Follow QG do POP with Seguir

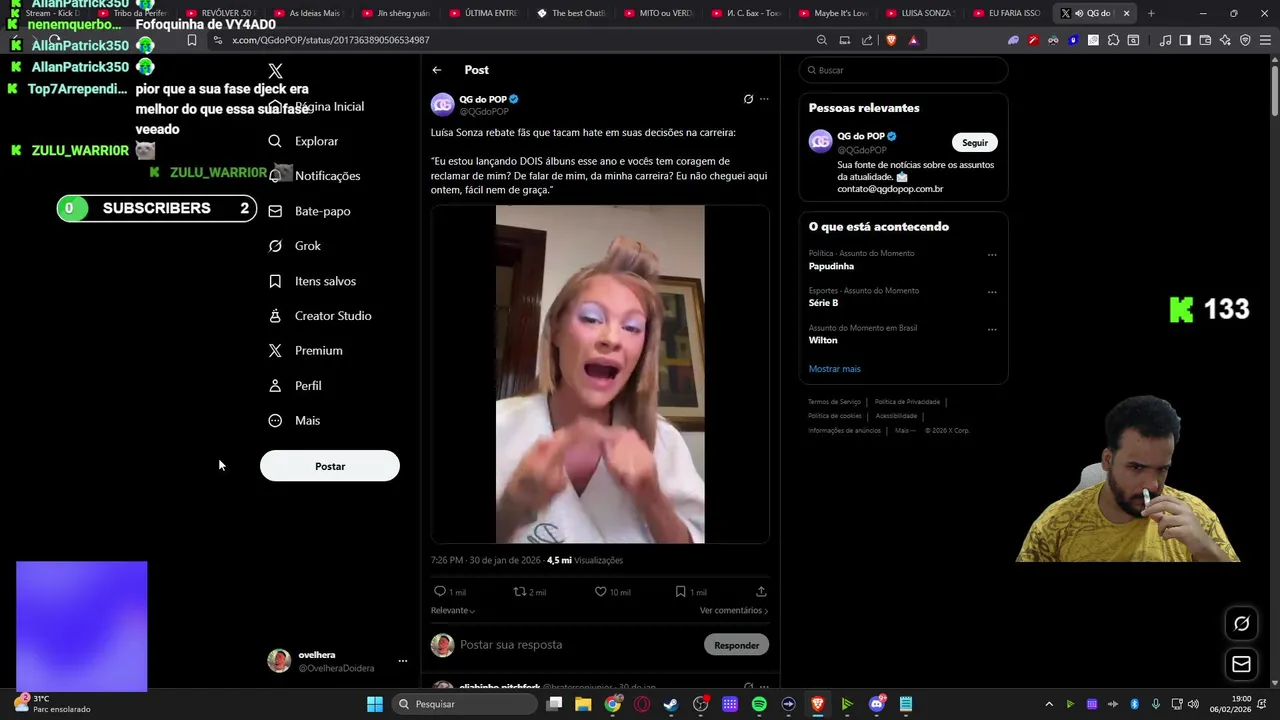pos(975,142)
